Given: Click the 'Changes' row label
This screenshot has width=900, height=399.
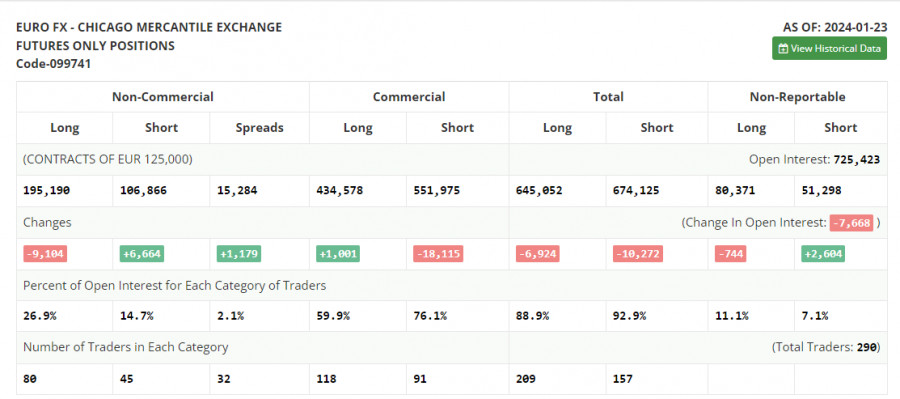Looking at the screenshot, I should pyautogui.click(x=47, y=222).
